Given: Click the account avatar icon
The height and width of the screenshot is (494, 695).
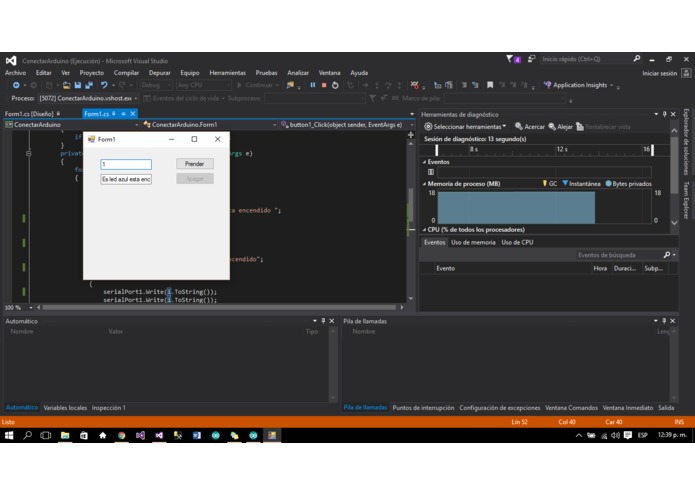Looking at the screenshot, I should point(686,73).
